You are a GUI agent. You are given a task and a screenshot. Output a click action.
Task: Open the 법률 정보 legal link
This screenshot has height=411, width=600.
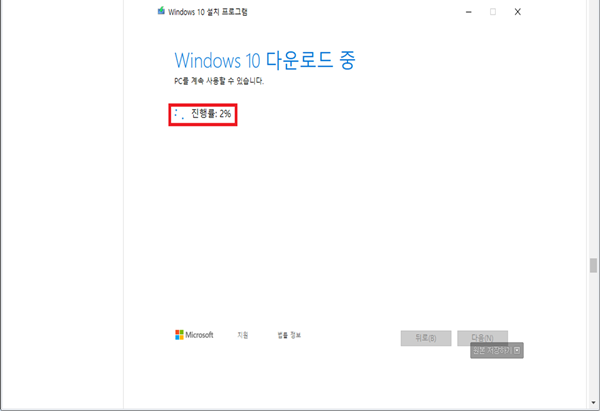(x=289, y=335)
